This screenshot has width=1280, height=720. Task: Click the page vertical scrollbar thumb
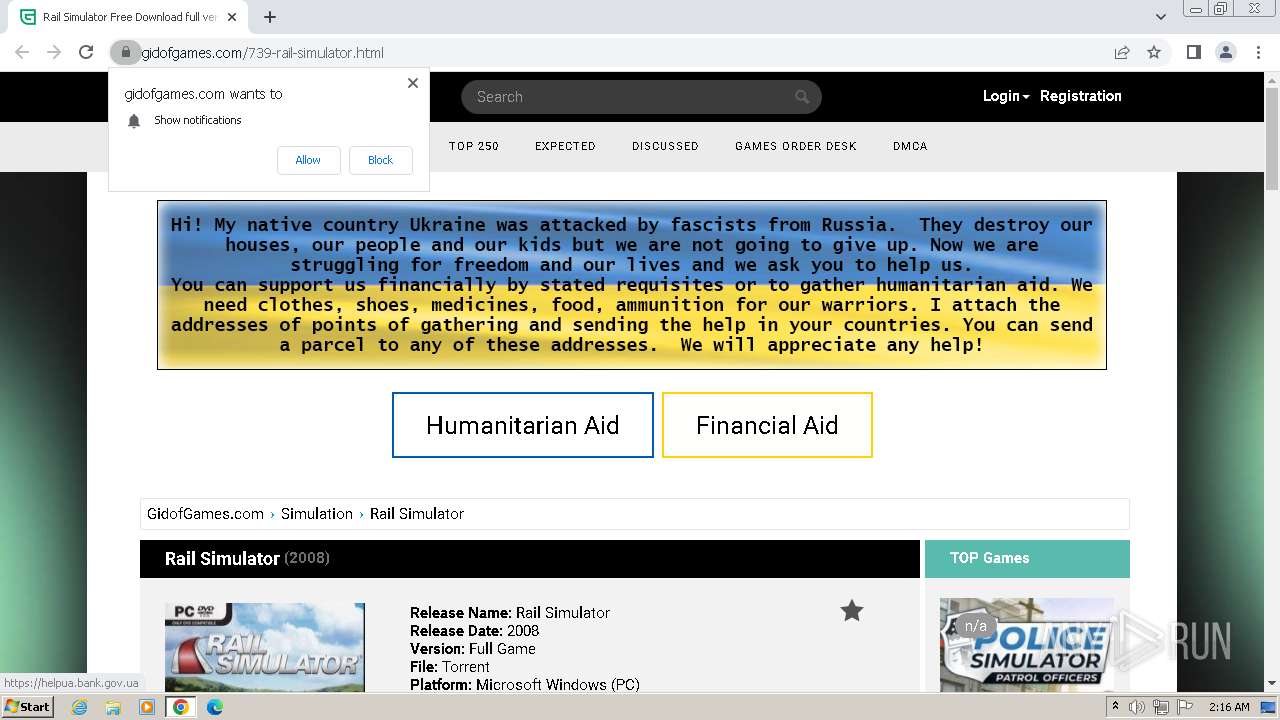pos(1272,140)
